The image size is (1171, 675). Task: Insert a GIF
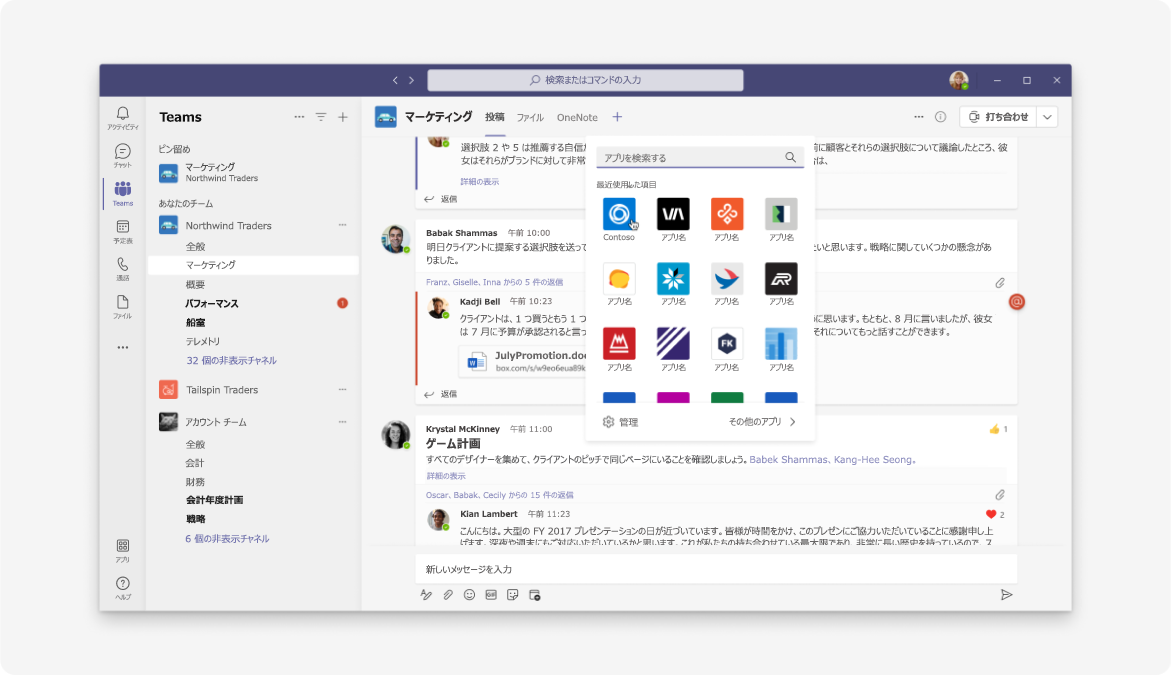tap(491, 595)
